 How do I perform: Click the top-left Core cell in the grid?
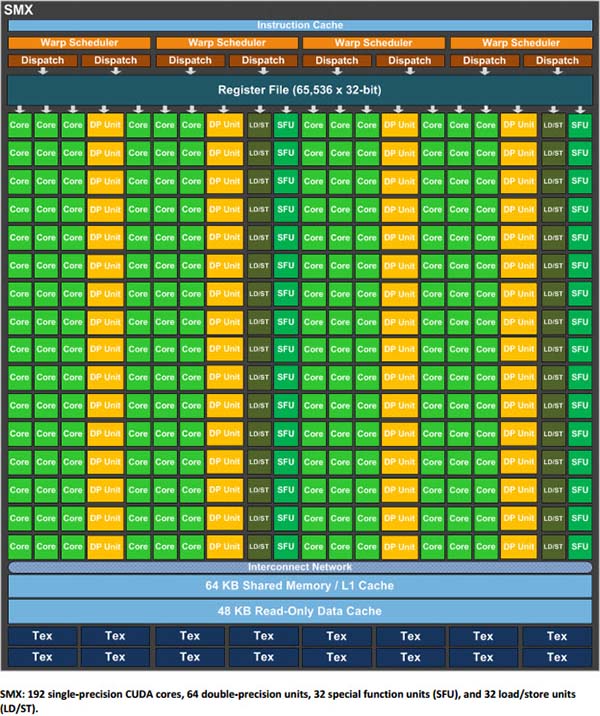pos(20,125)
